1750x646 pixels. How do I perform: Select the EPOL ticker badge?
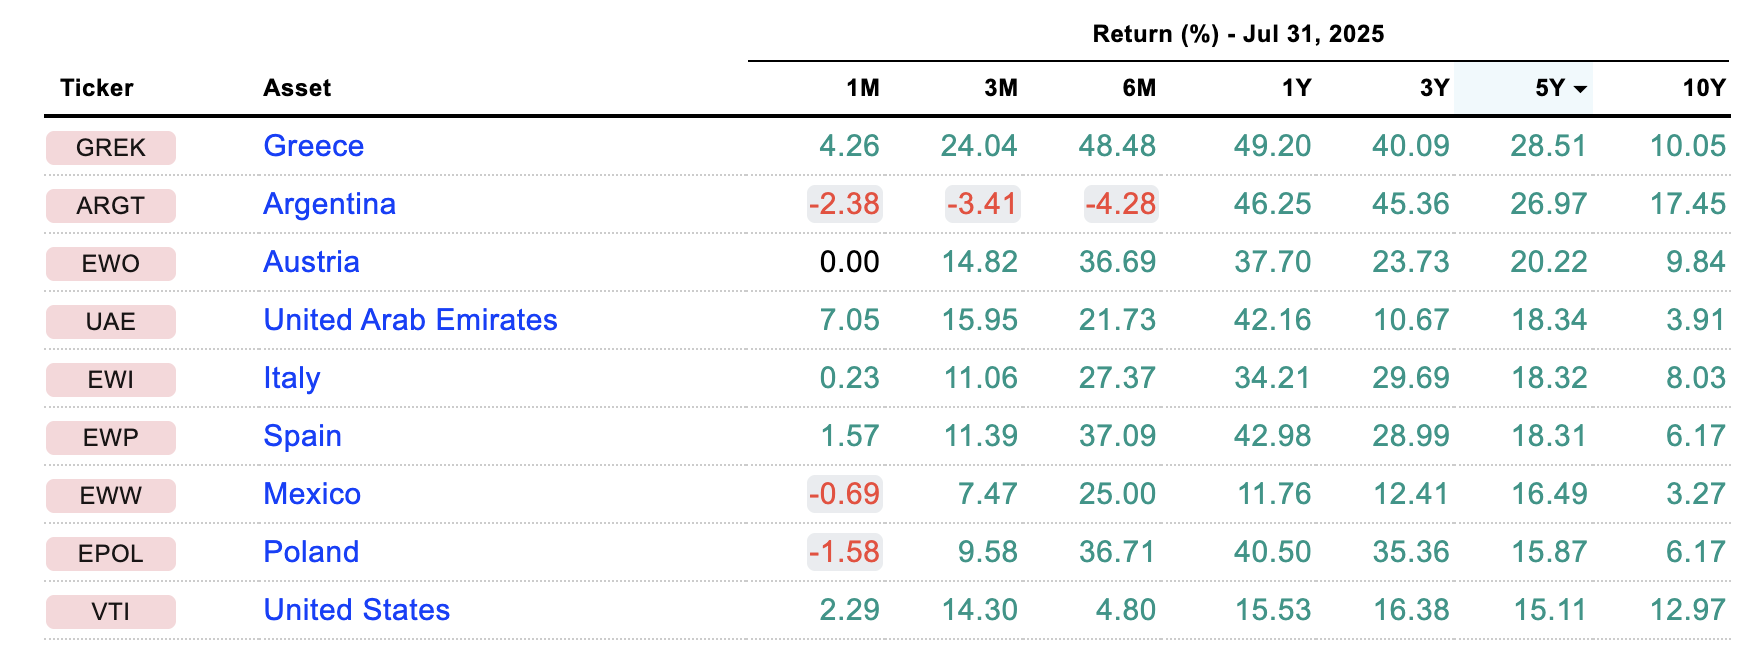click(x=111, y=554)
